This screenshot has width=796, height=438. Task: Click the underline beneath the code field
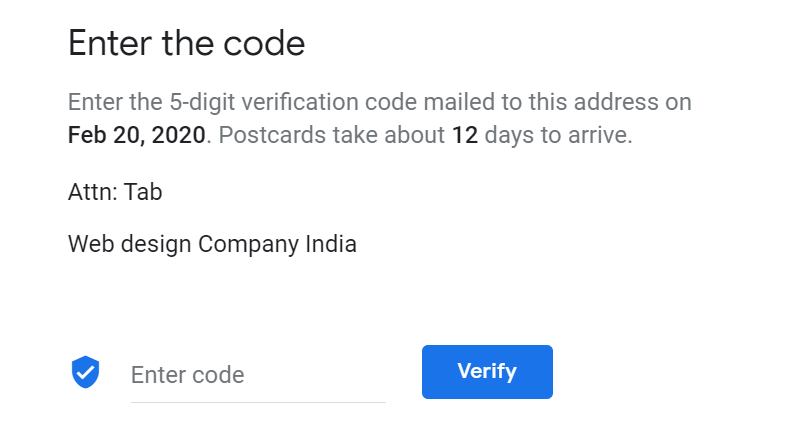coord(258,402)
